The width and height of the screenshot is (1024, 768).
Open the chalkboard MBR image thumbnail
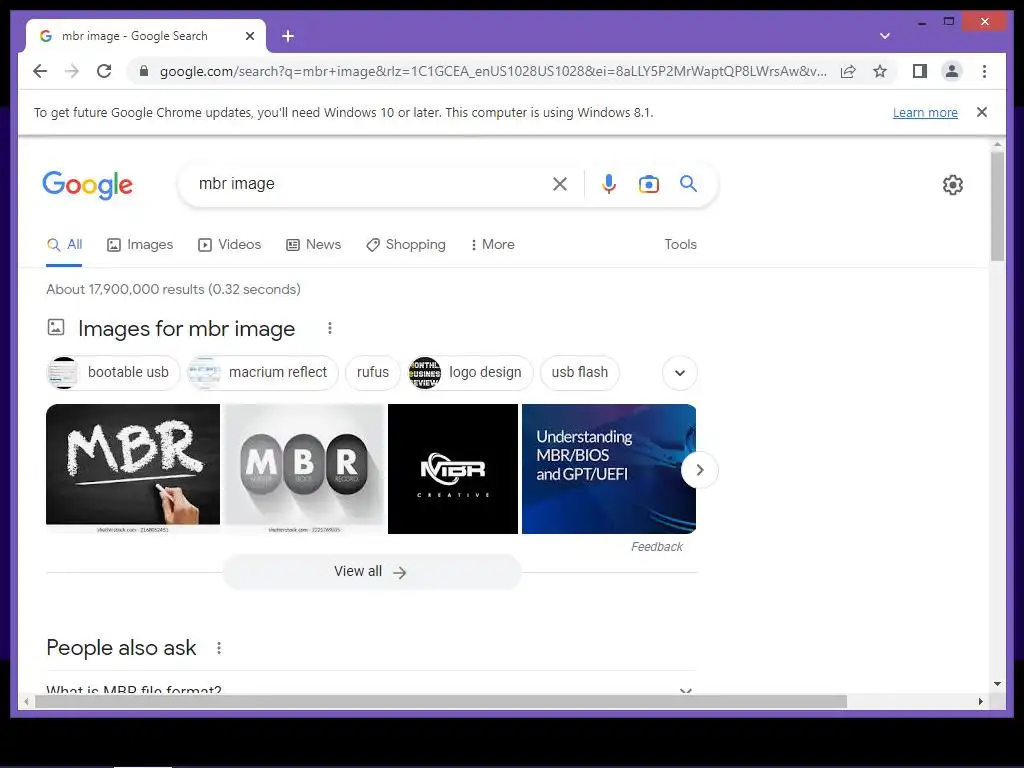tap(133, 469)
